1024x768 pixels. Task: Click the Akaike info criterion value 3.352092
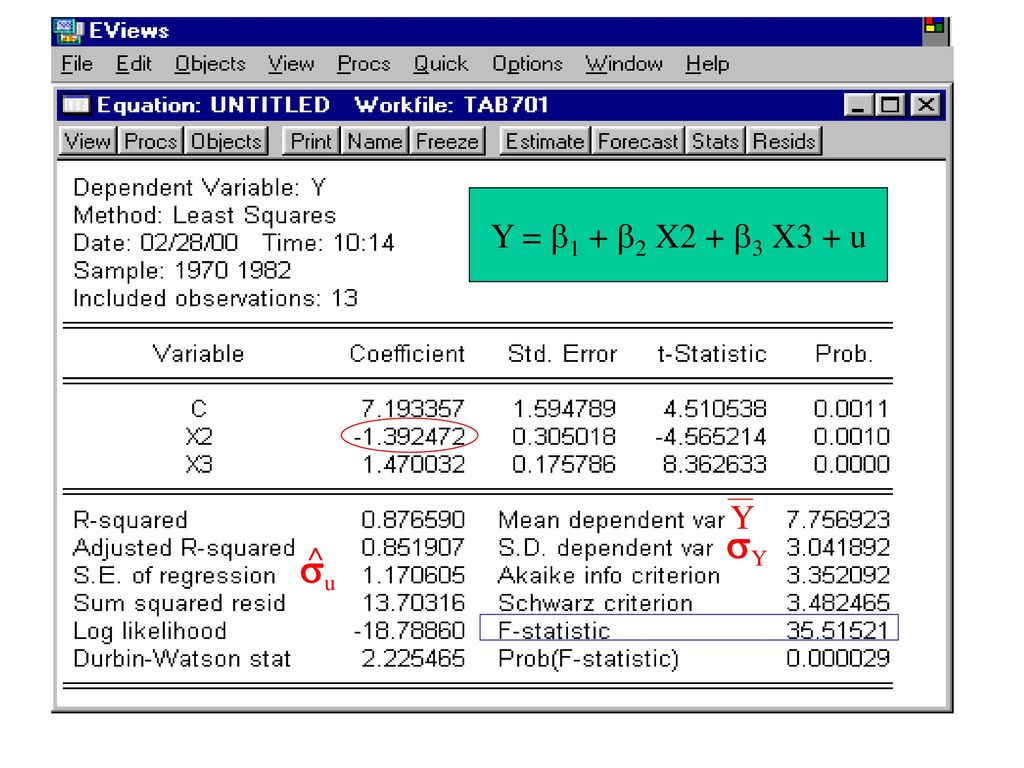(x=838, y=575)
